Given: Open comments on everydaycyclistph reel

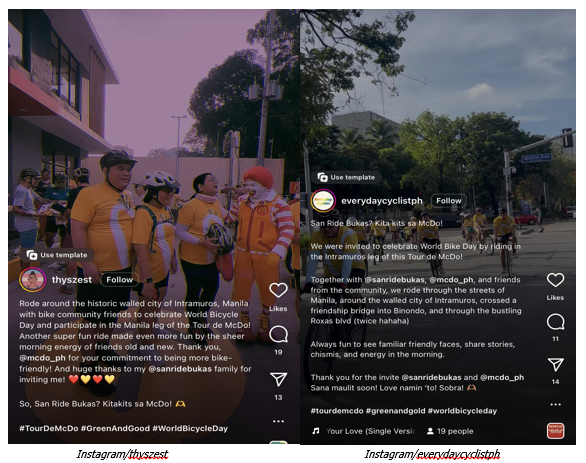Looking at the screenshot, I should pyautogui.click(x=555, y=322).
